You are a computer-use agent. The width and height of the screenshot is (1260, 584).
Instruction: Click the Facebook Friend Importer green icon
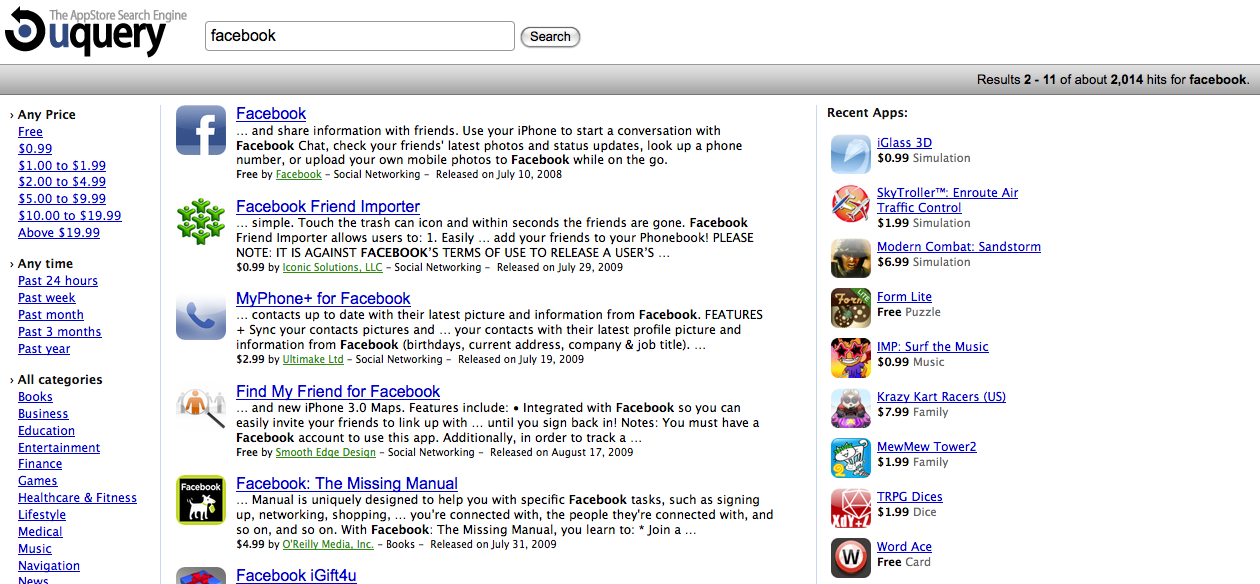pyautogui.click(x=201, y=222)
